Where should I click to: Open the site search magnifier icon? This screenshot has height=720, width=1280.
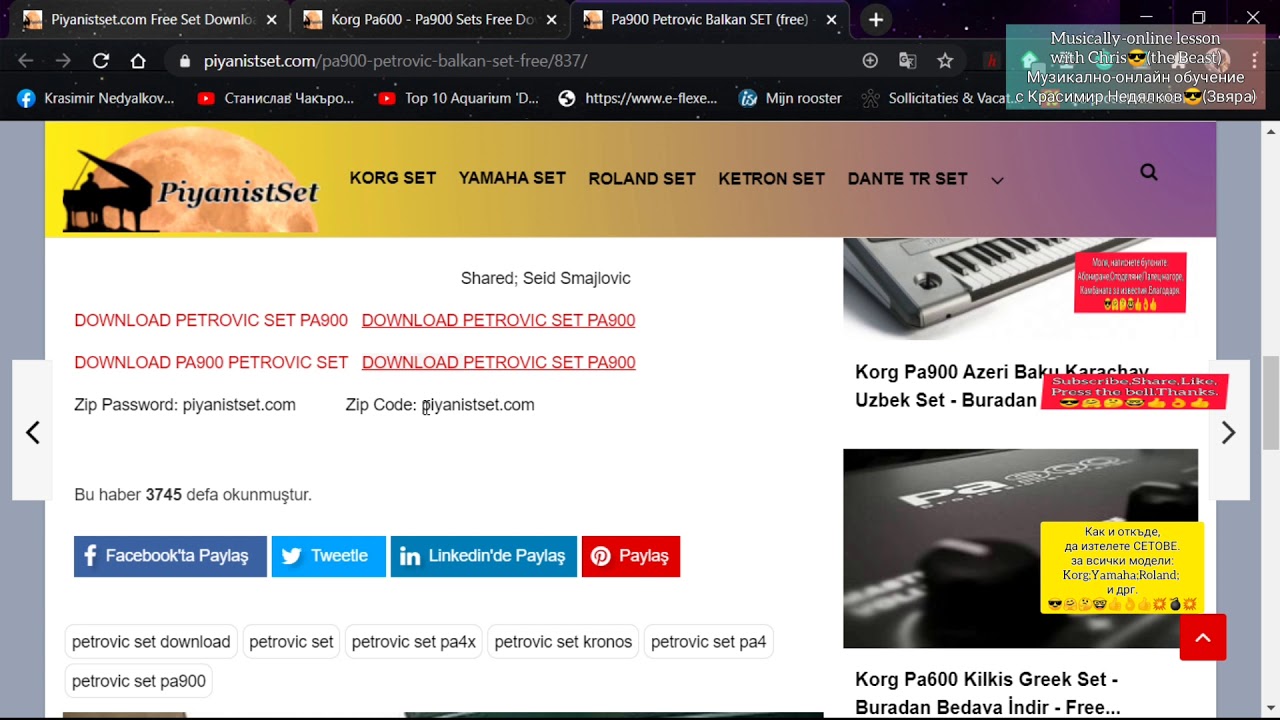point(1149,172)
